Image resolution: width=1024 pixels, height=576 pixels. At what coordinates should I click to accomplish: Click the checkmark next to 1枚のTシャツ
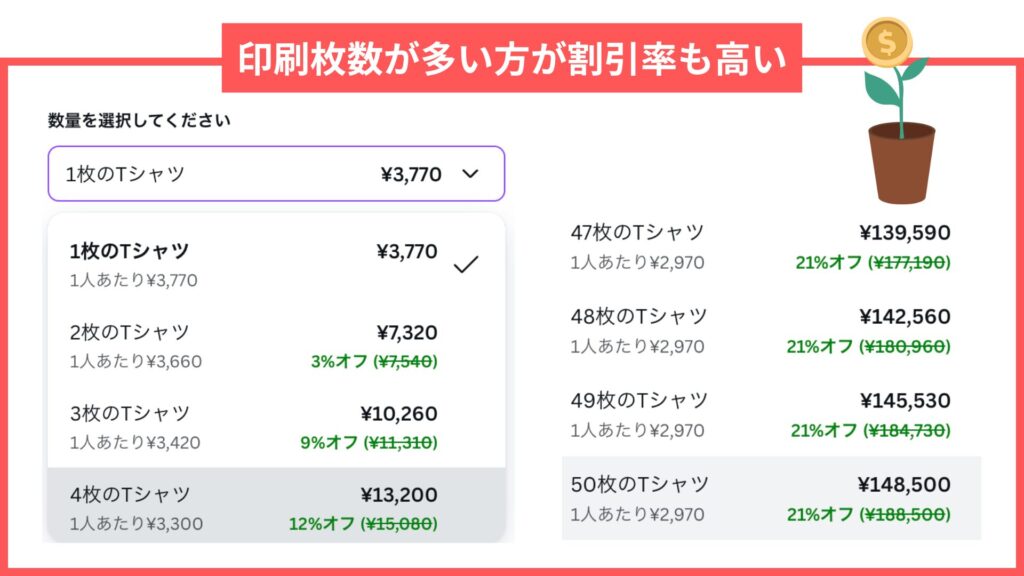coord(466,264)
